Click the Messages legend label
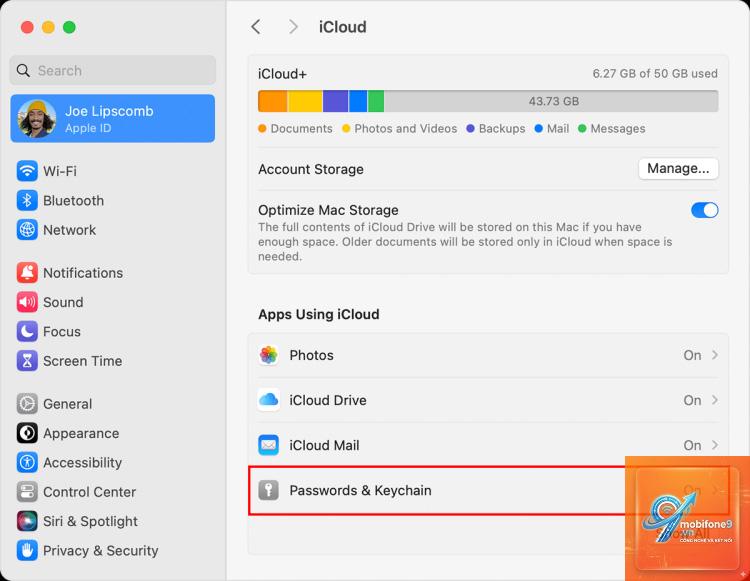 [x=618, y=129]
